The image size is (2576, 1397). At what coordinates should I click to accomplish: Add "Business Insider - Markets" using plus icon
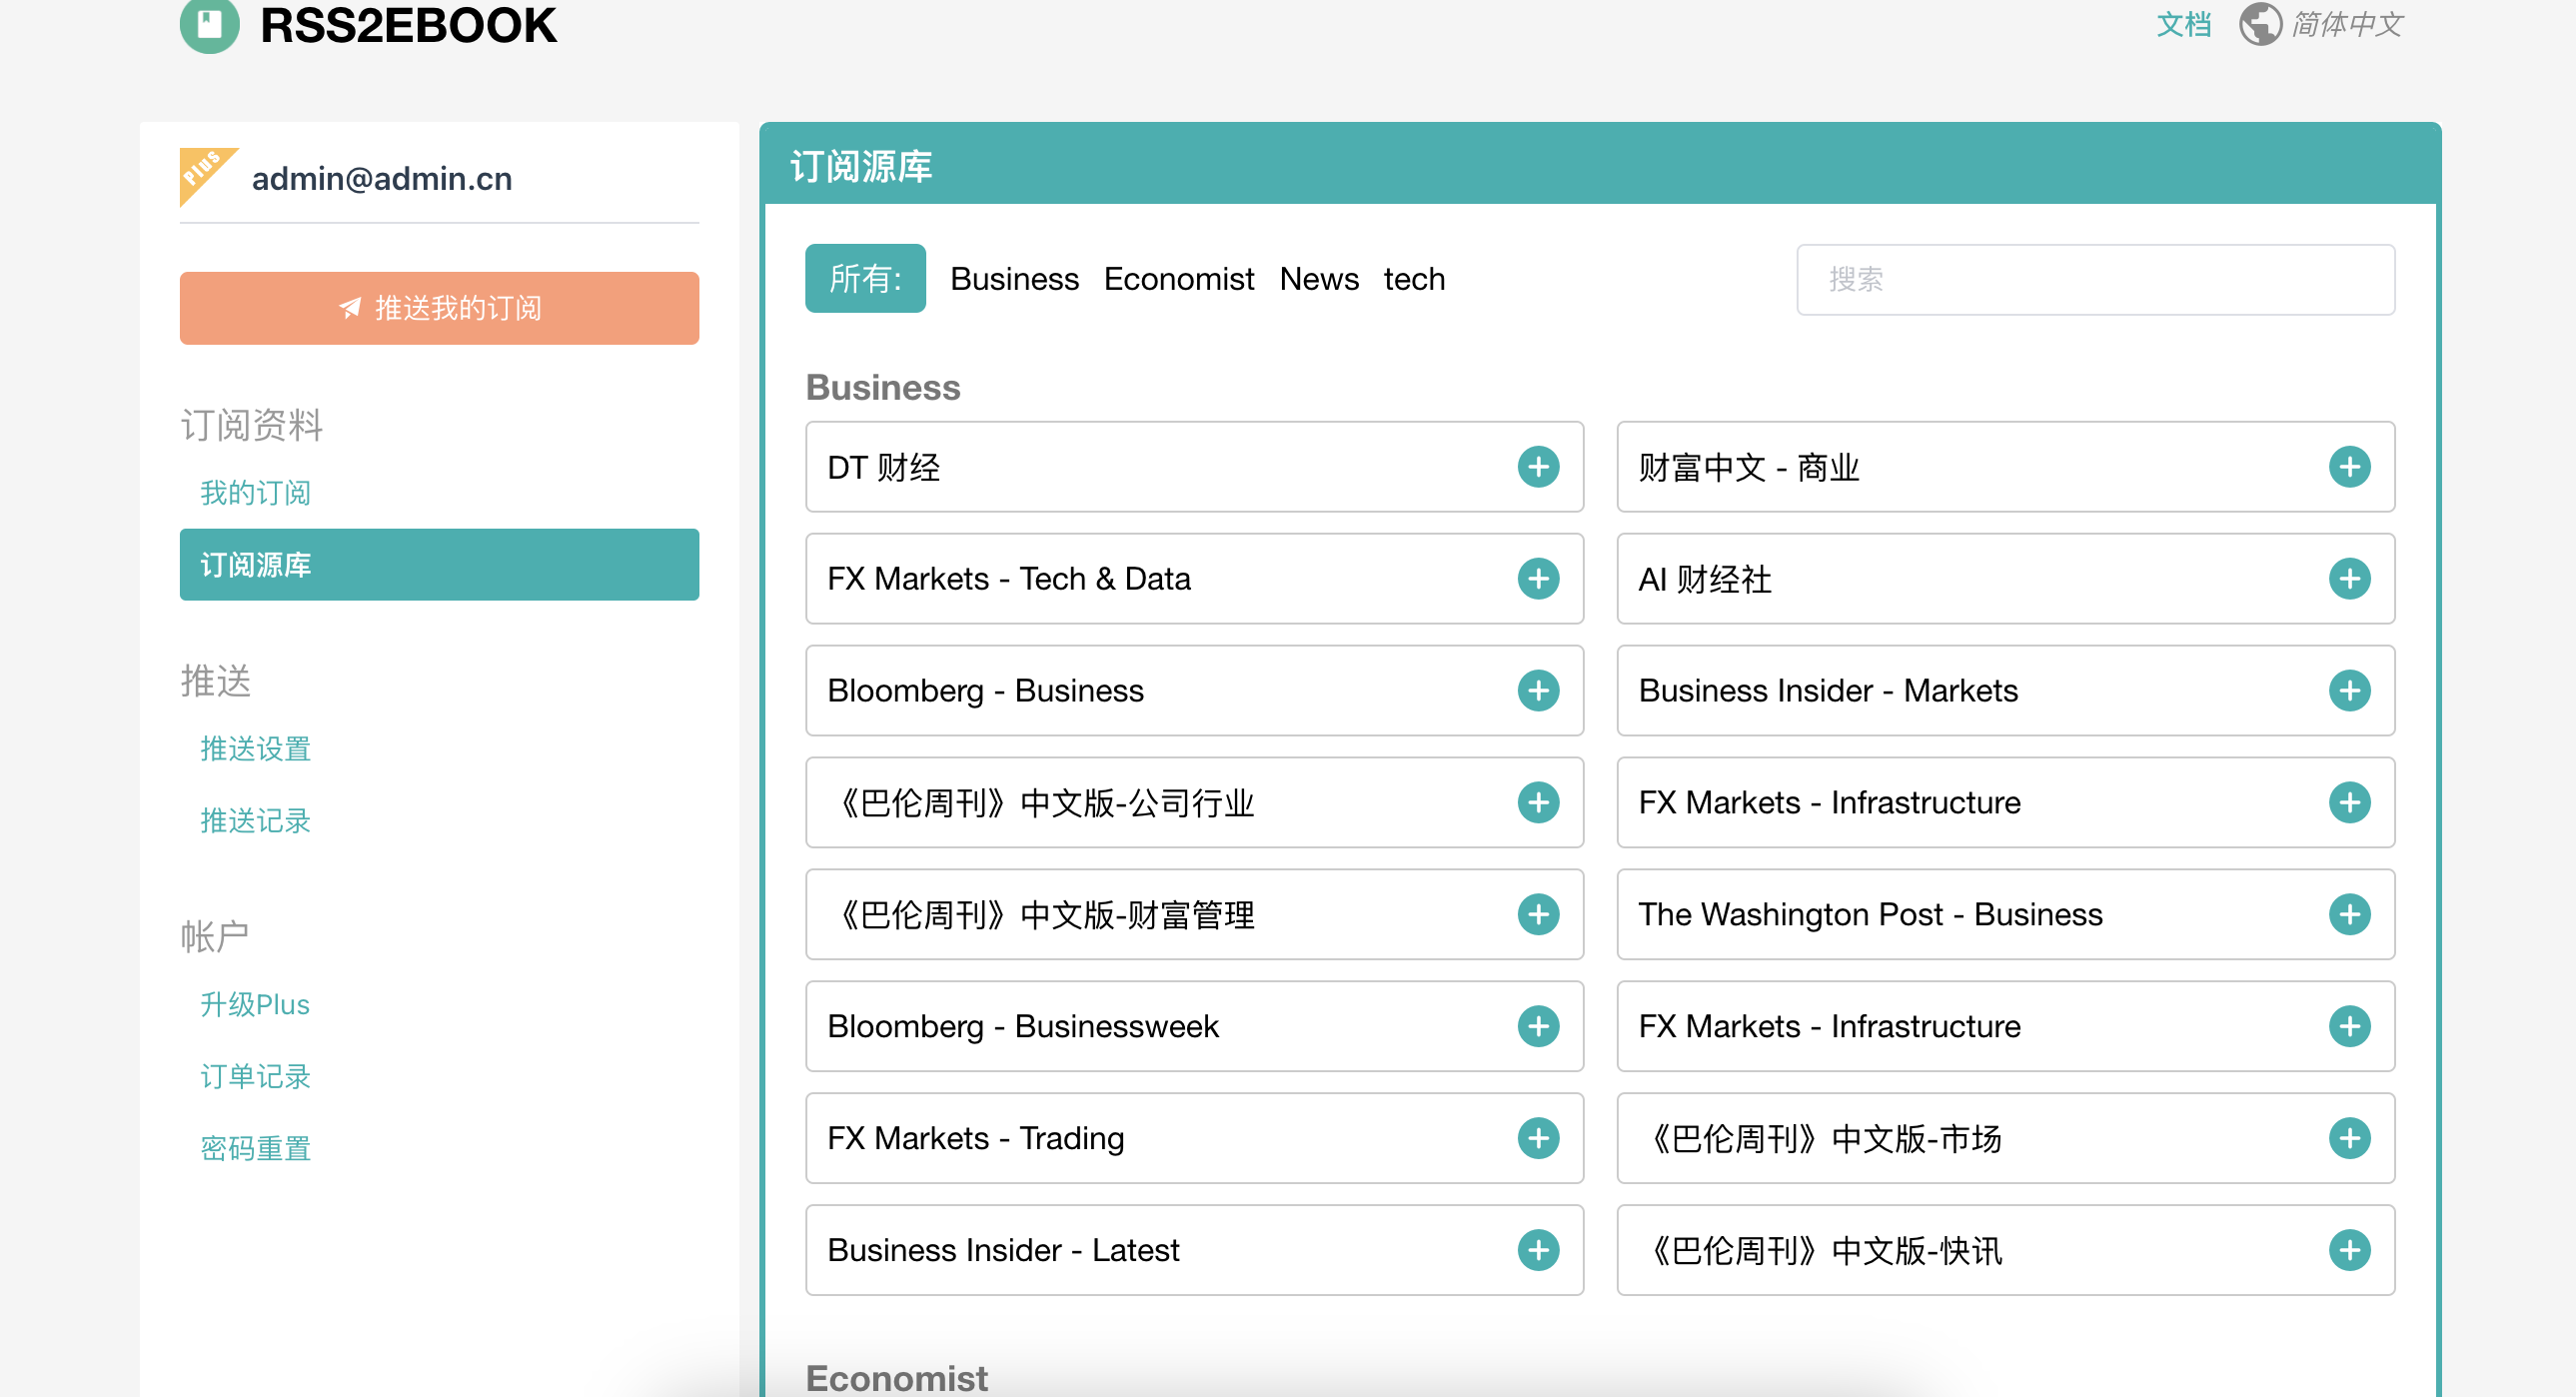click(x=2351, y=690)
